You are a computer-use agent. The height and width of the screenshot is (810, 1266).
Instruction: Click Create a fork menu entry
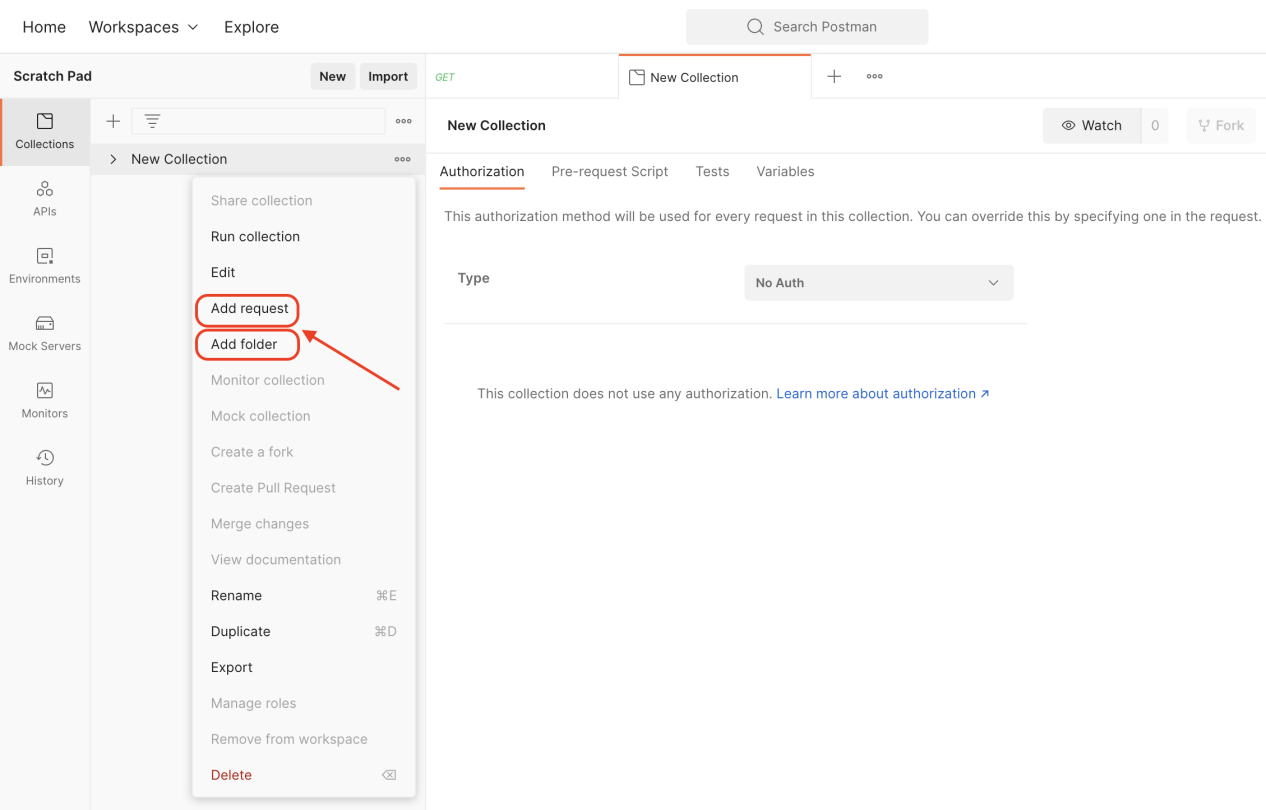click(303, 452)
